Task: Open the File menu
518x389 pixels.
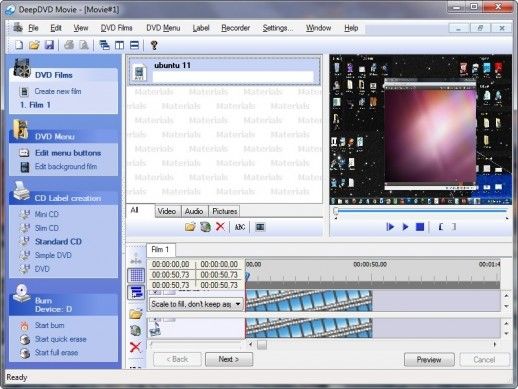Action: point(33,28)
